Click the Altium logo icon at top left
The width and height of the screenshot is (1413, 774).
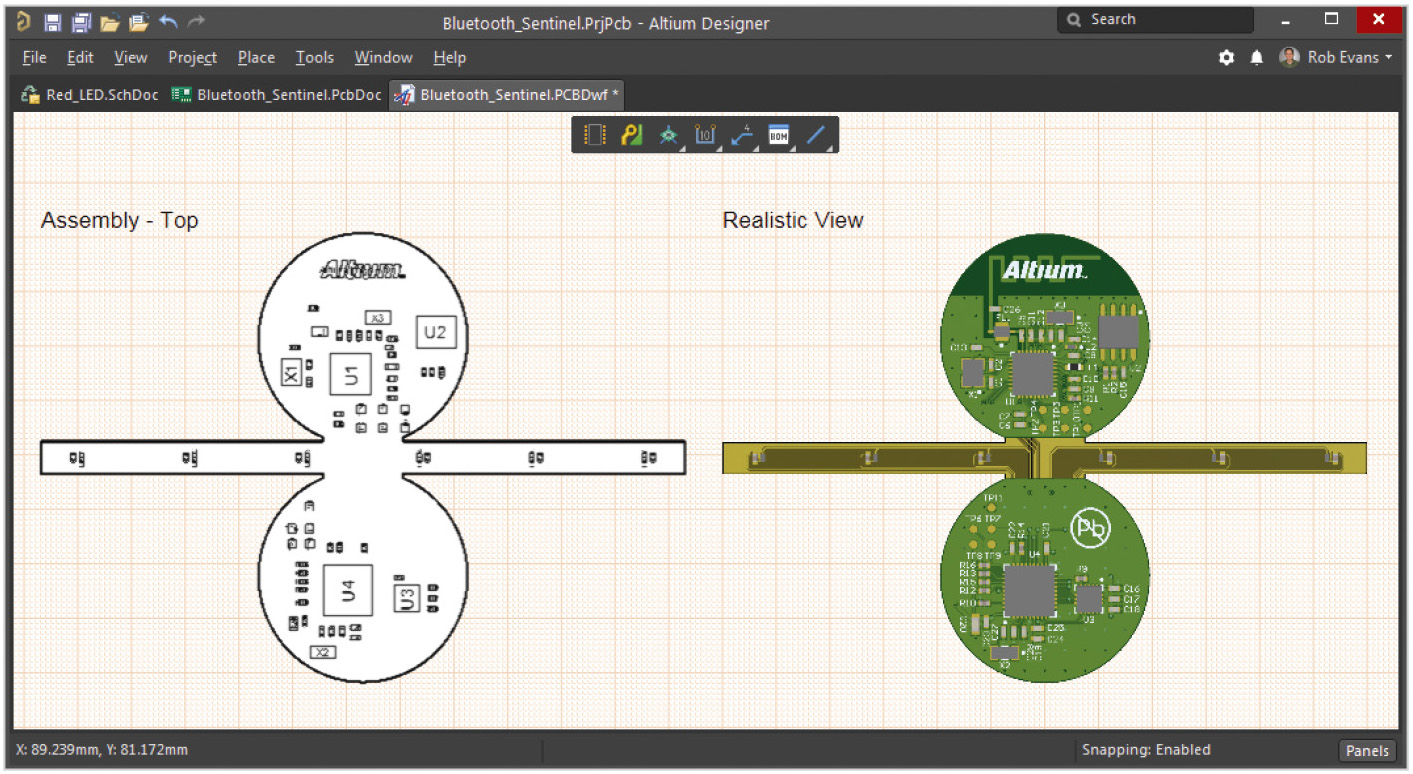(24, 21)
